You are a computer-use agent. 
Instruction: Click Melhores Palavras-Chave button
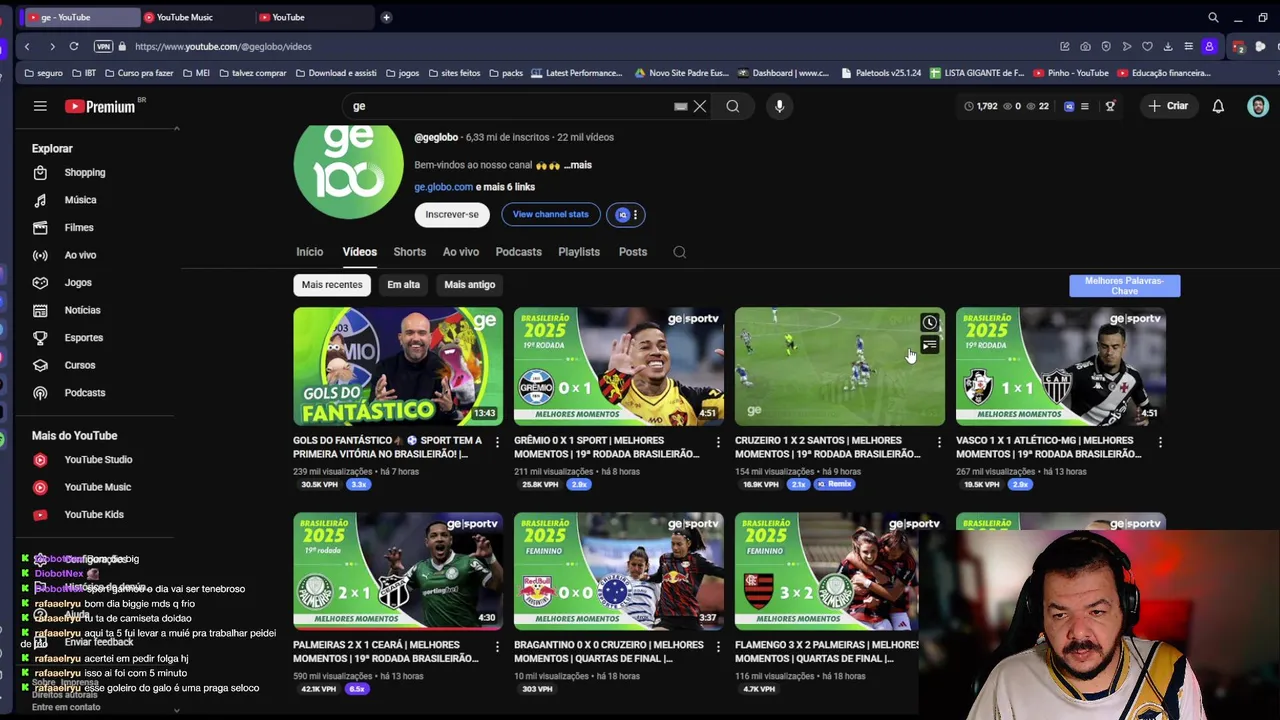(1124, 286)
